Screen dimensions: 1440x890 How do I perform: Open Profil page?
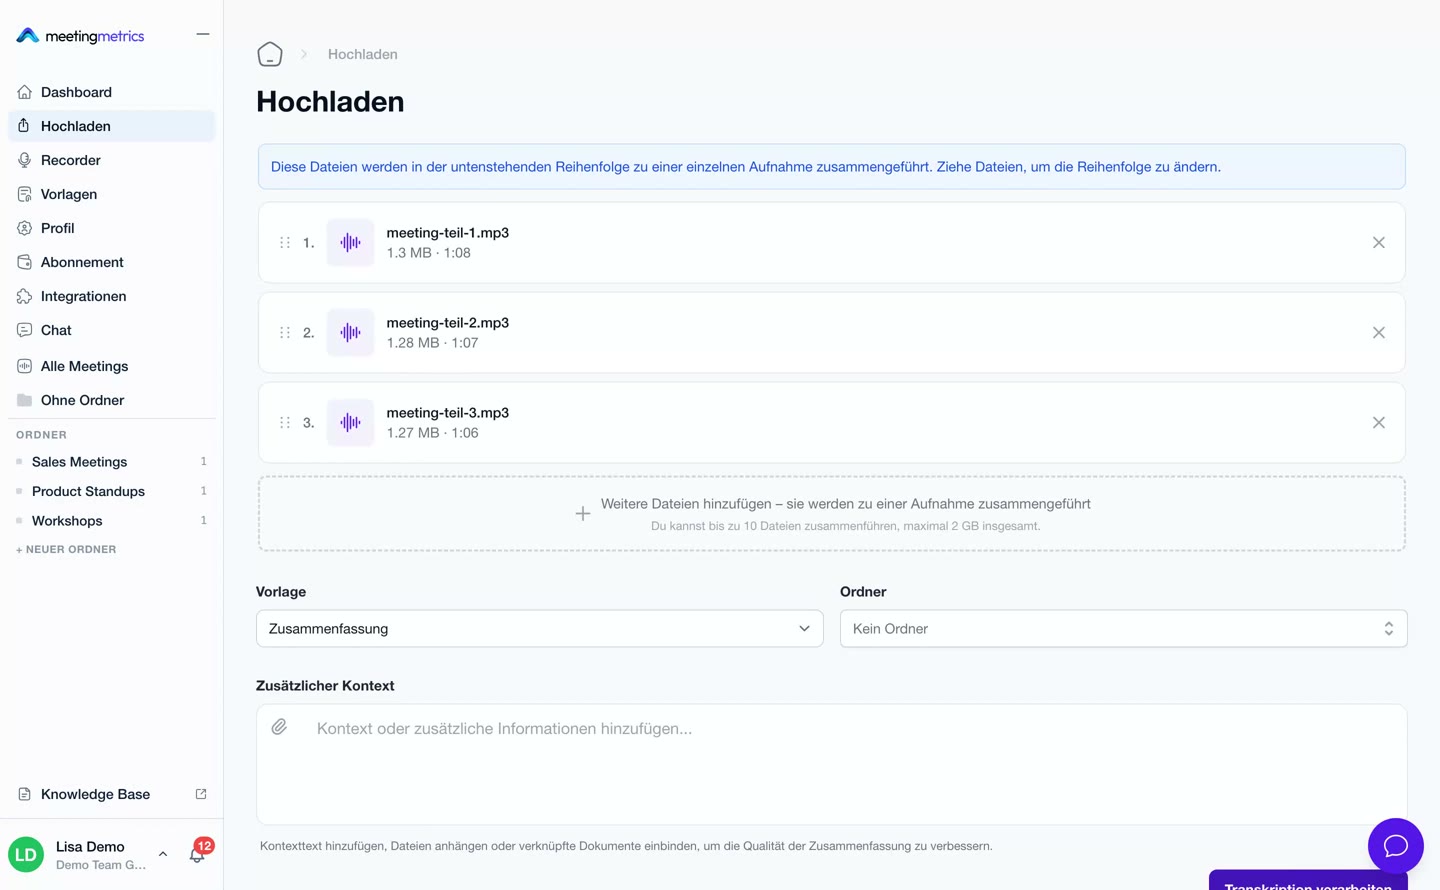[112, 228]
